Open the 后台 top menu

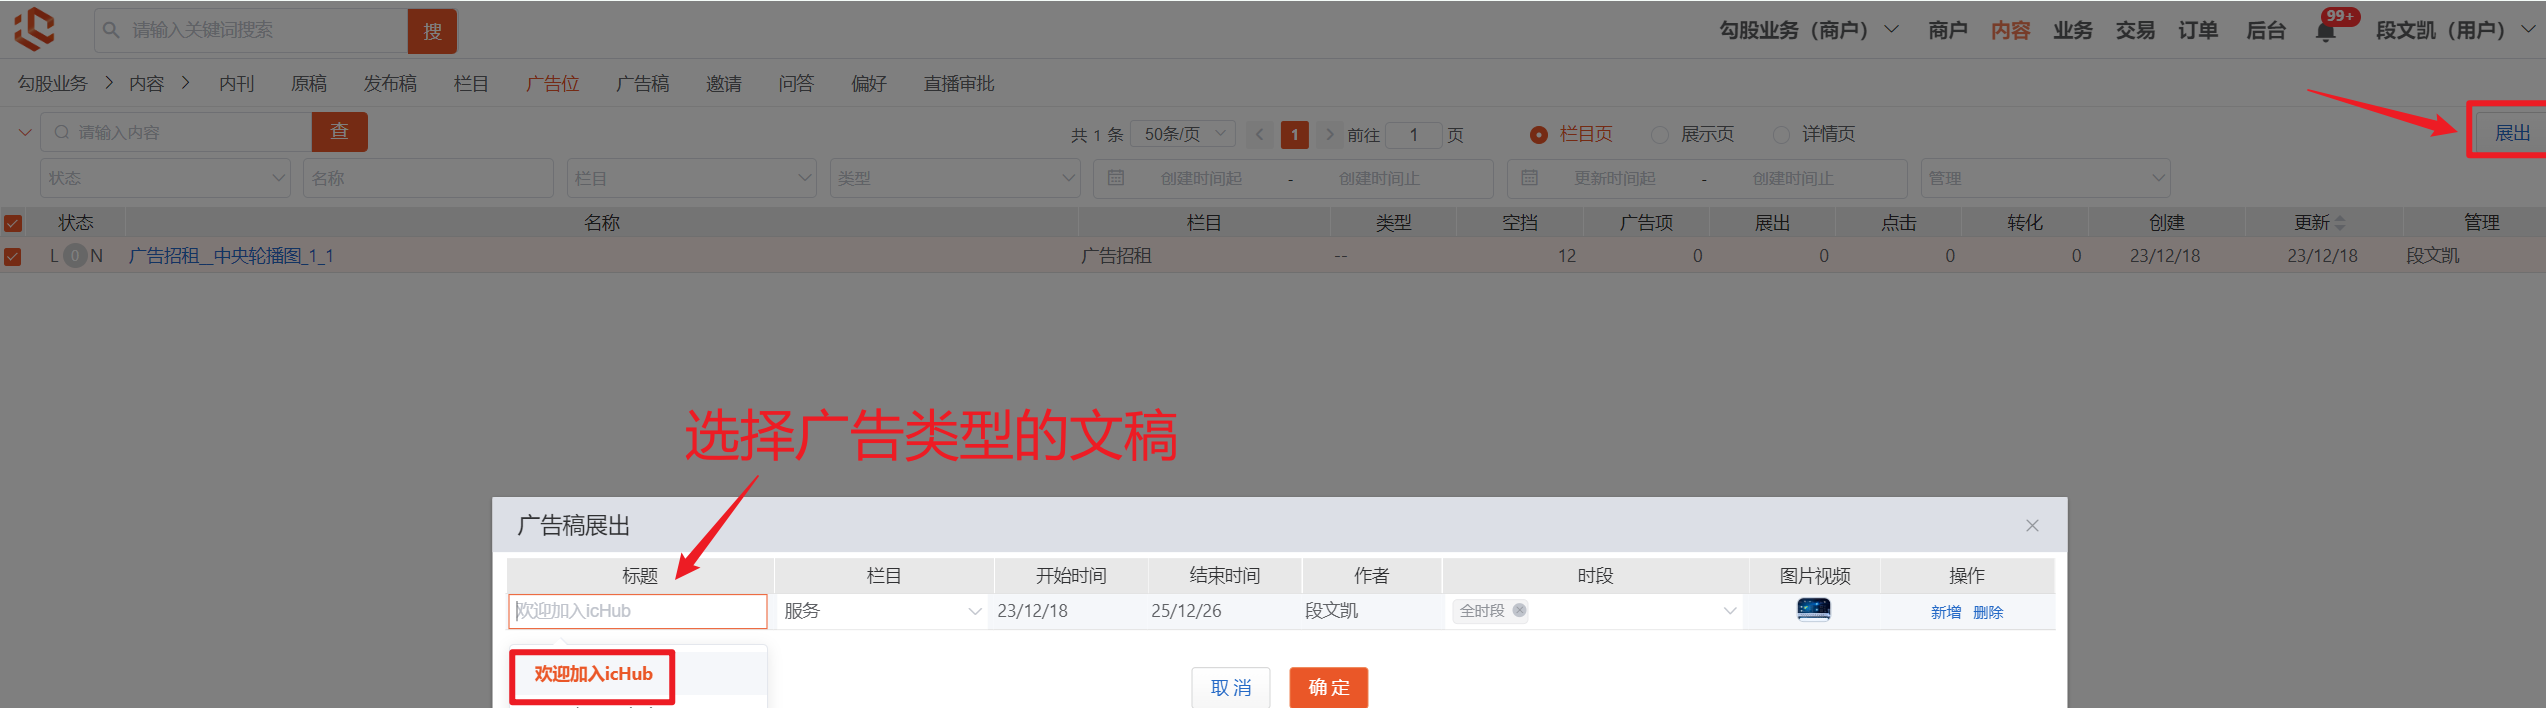click(2266, 30)
